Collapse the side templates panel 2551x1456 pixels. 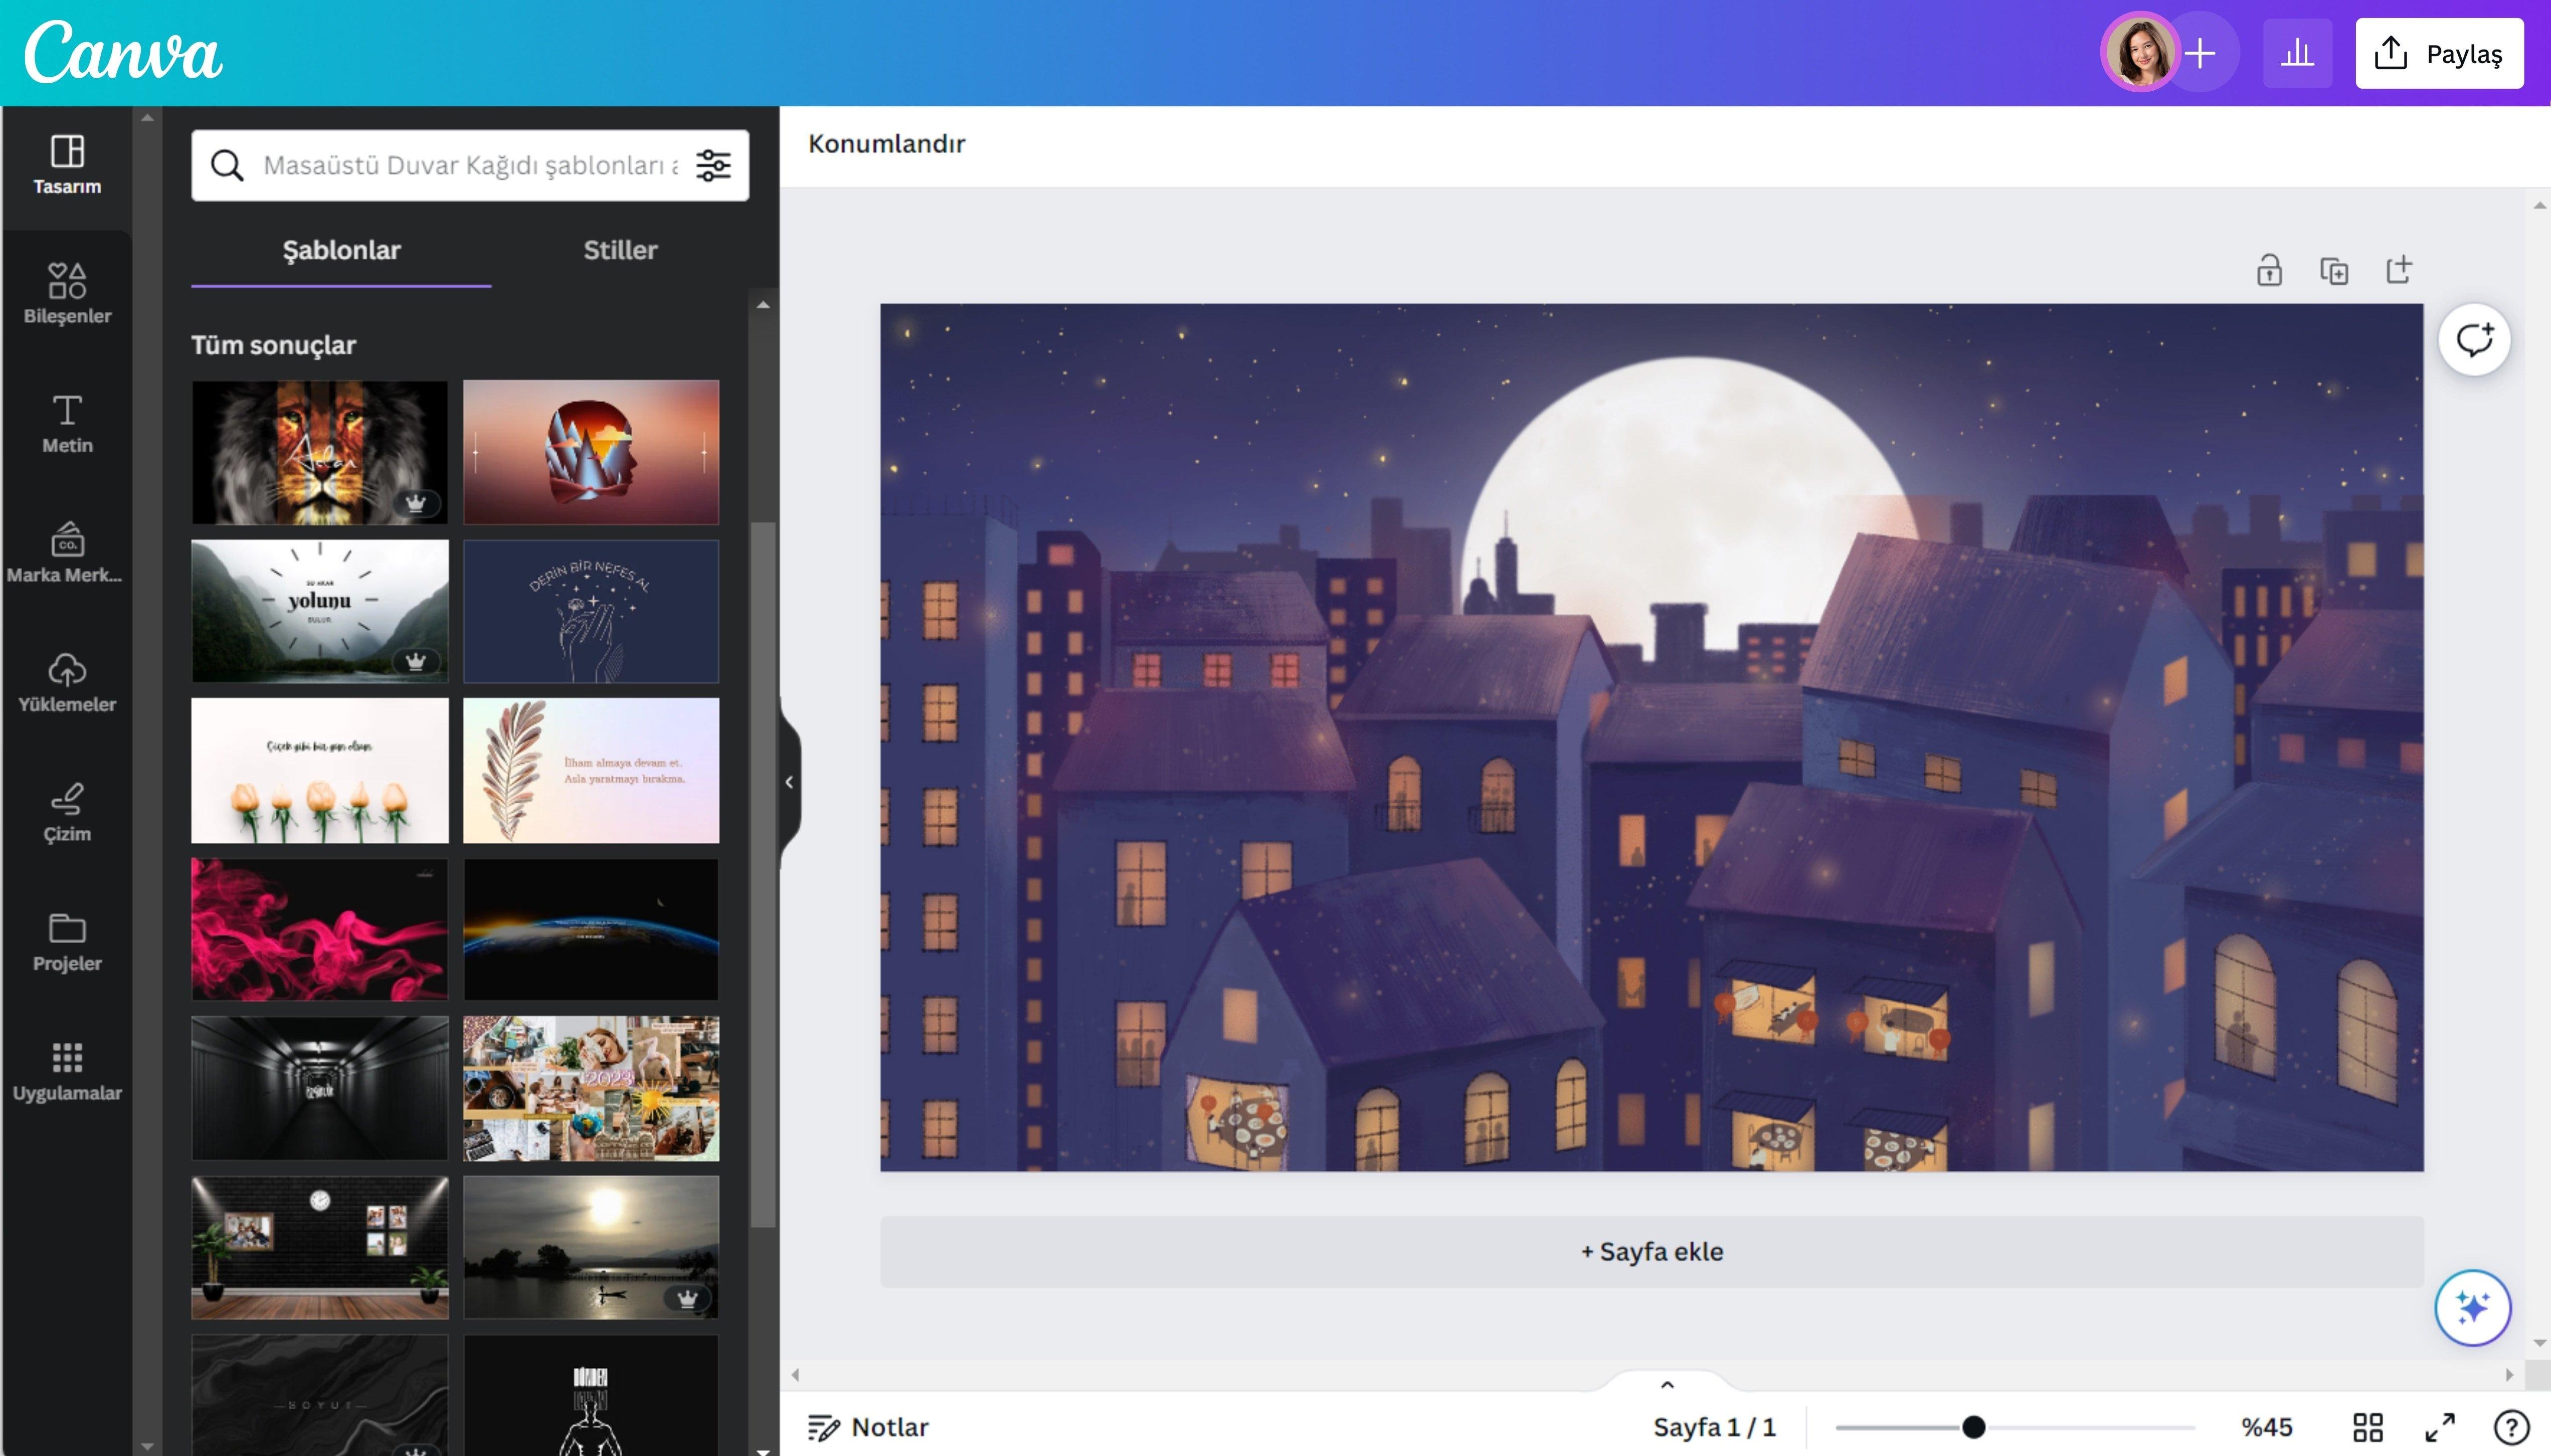pos(789,782)
